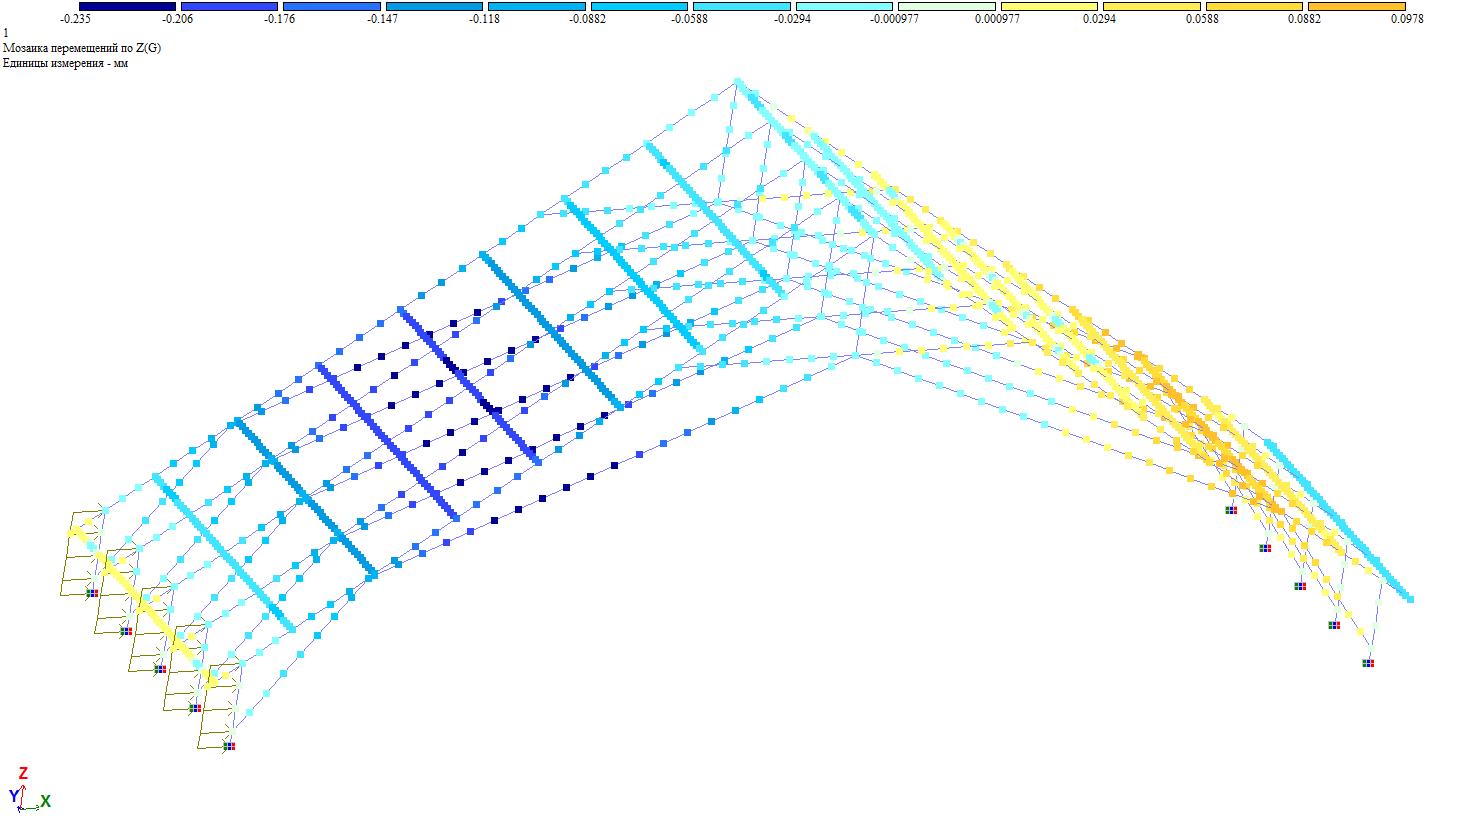Image resolution: width=1480 pixels, height=829 pixels.
Task: Click the positive legend value 0.0882
Action: coord(1305,19)
